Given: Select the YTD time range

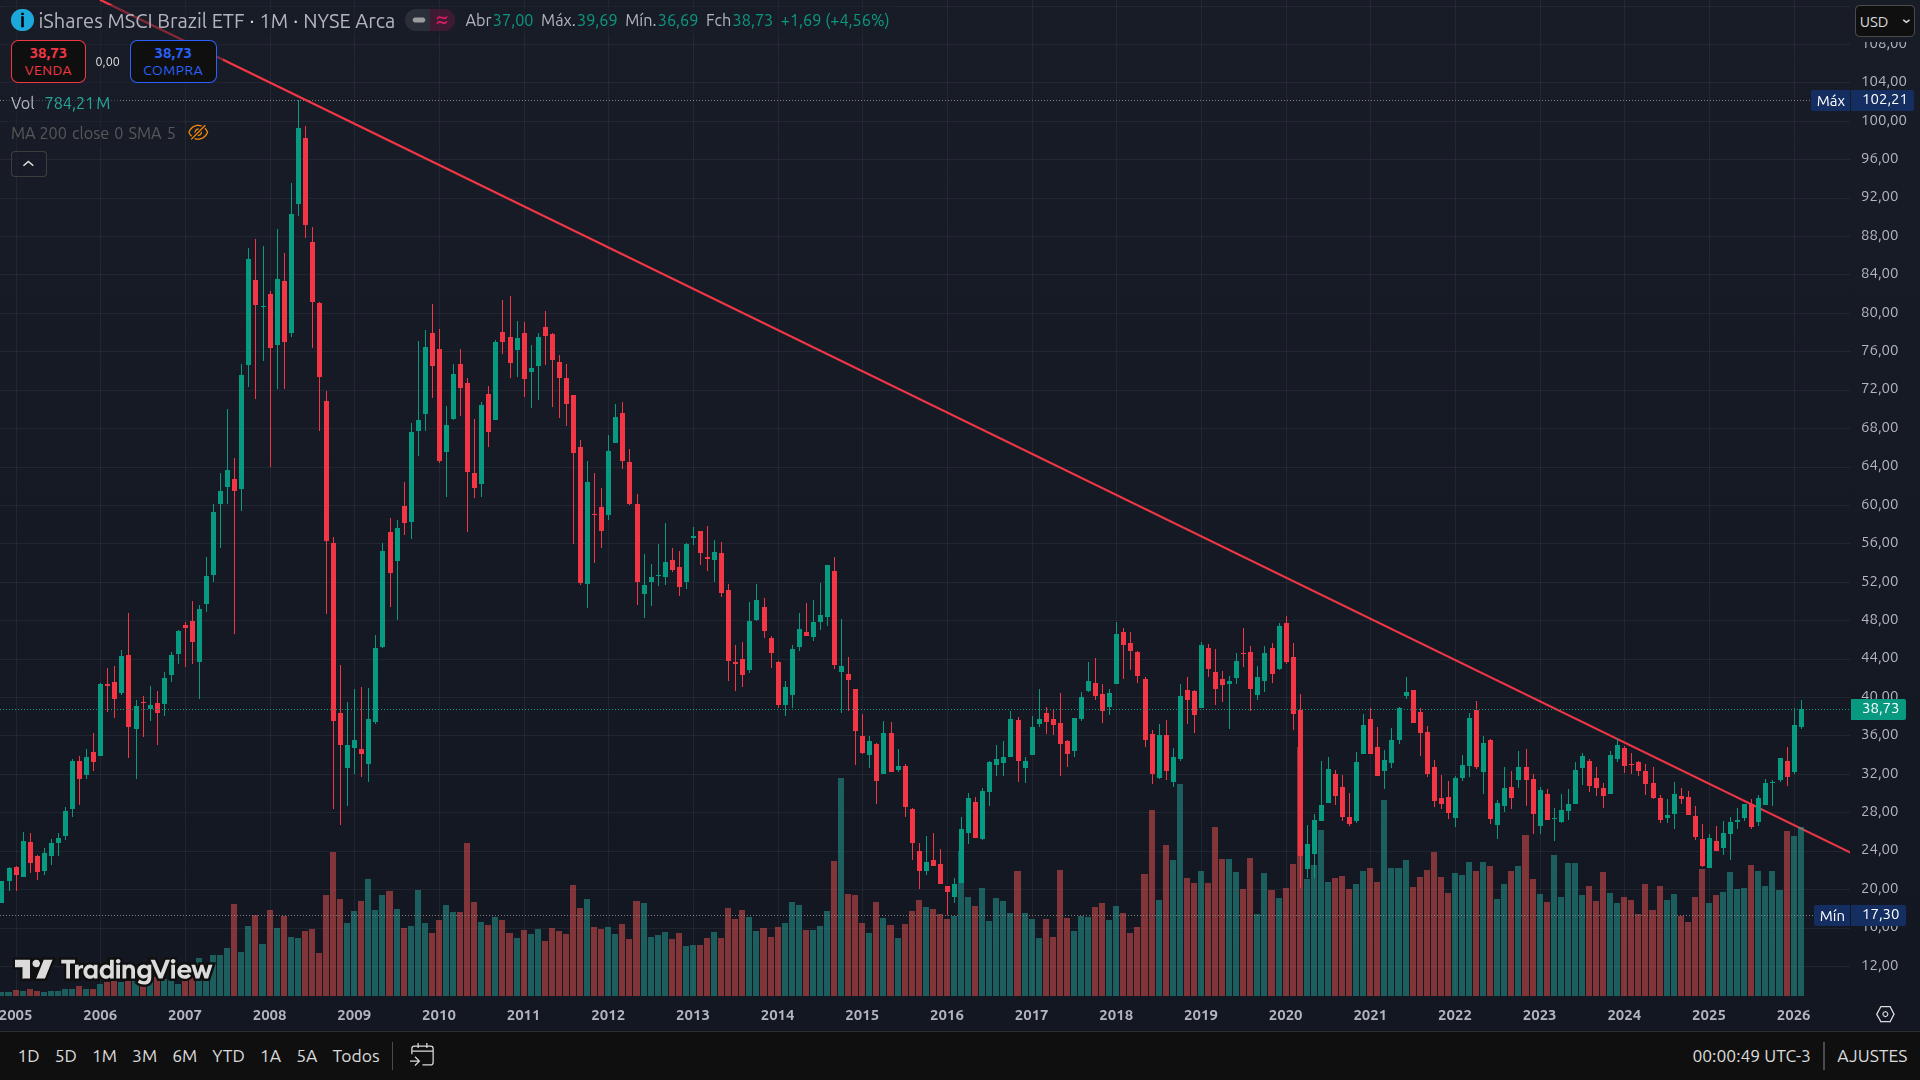Looking at the screenshot, I should 228,1056.
